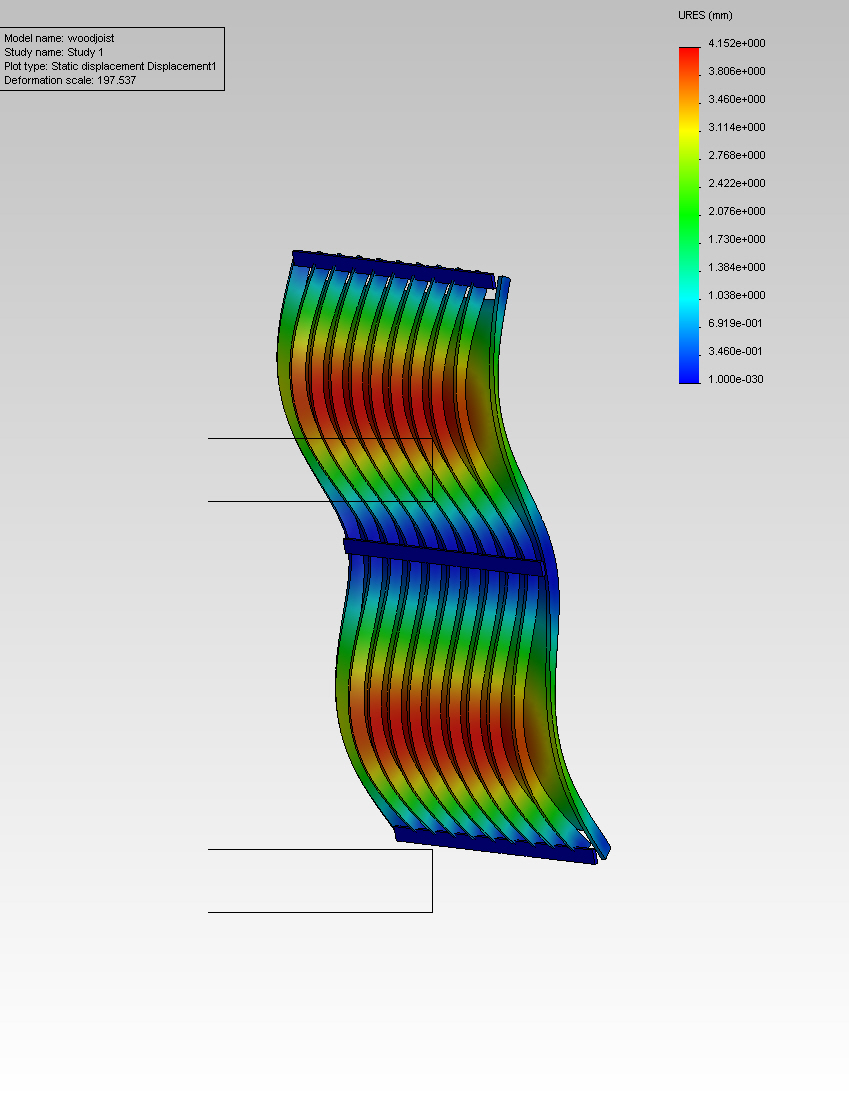Click the legend value 2.076e+000
Viewport: 849px width, 1100px height.
pyautogui.click(x=737, y=212)
